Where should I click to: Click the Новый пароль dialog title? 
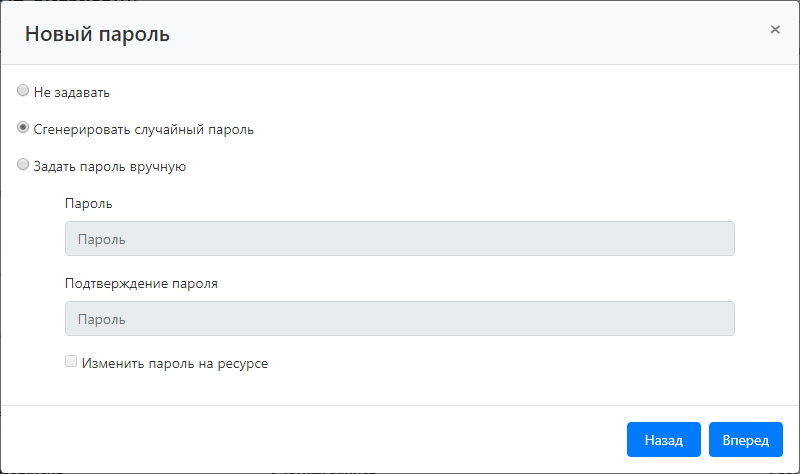coord(97,34)
